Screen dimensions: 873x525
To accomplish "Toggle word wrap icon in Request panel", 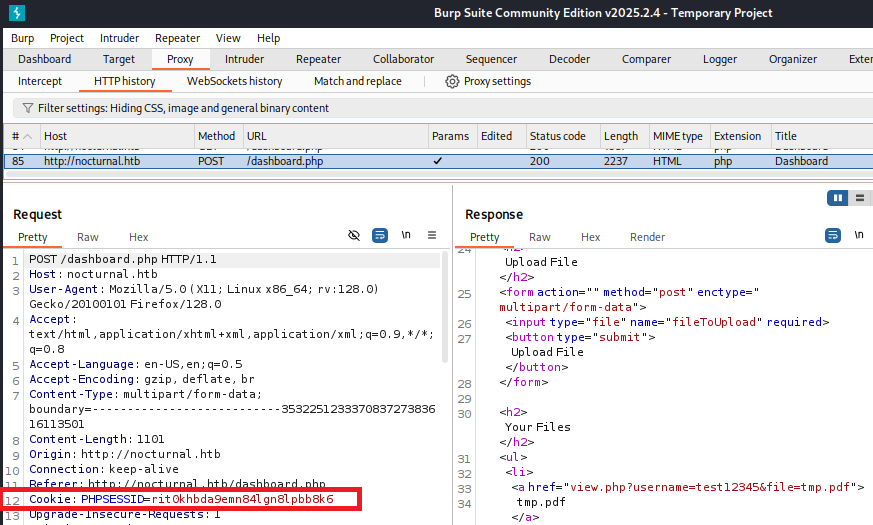I will (380, 235).
